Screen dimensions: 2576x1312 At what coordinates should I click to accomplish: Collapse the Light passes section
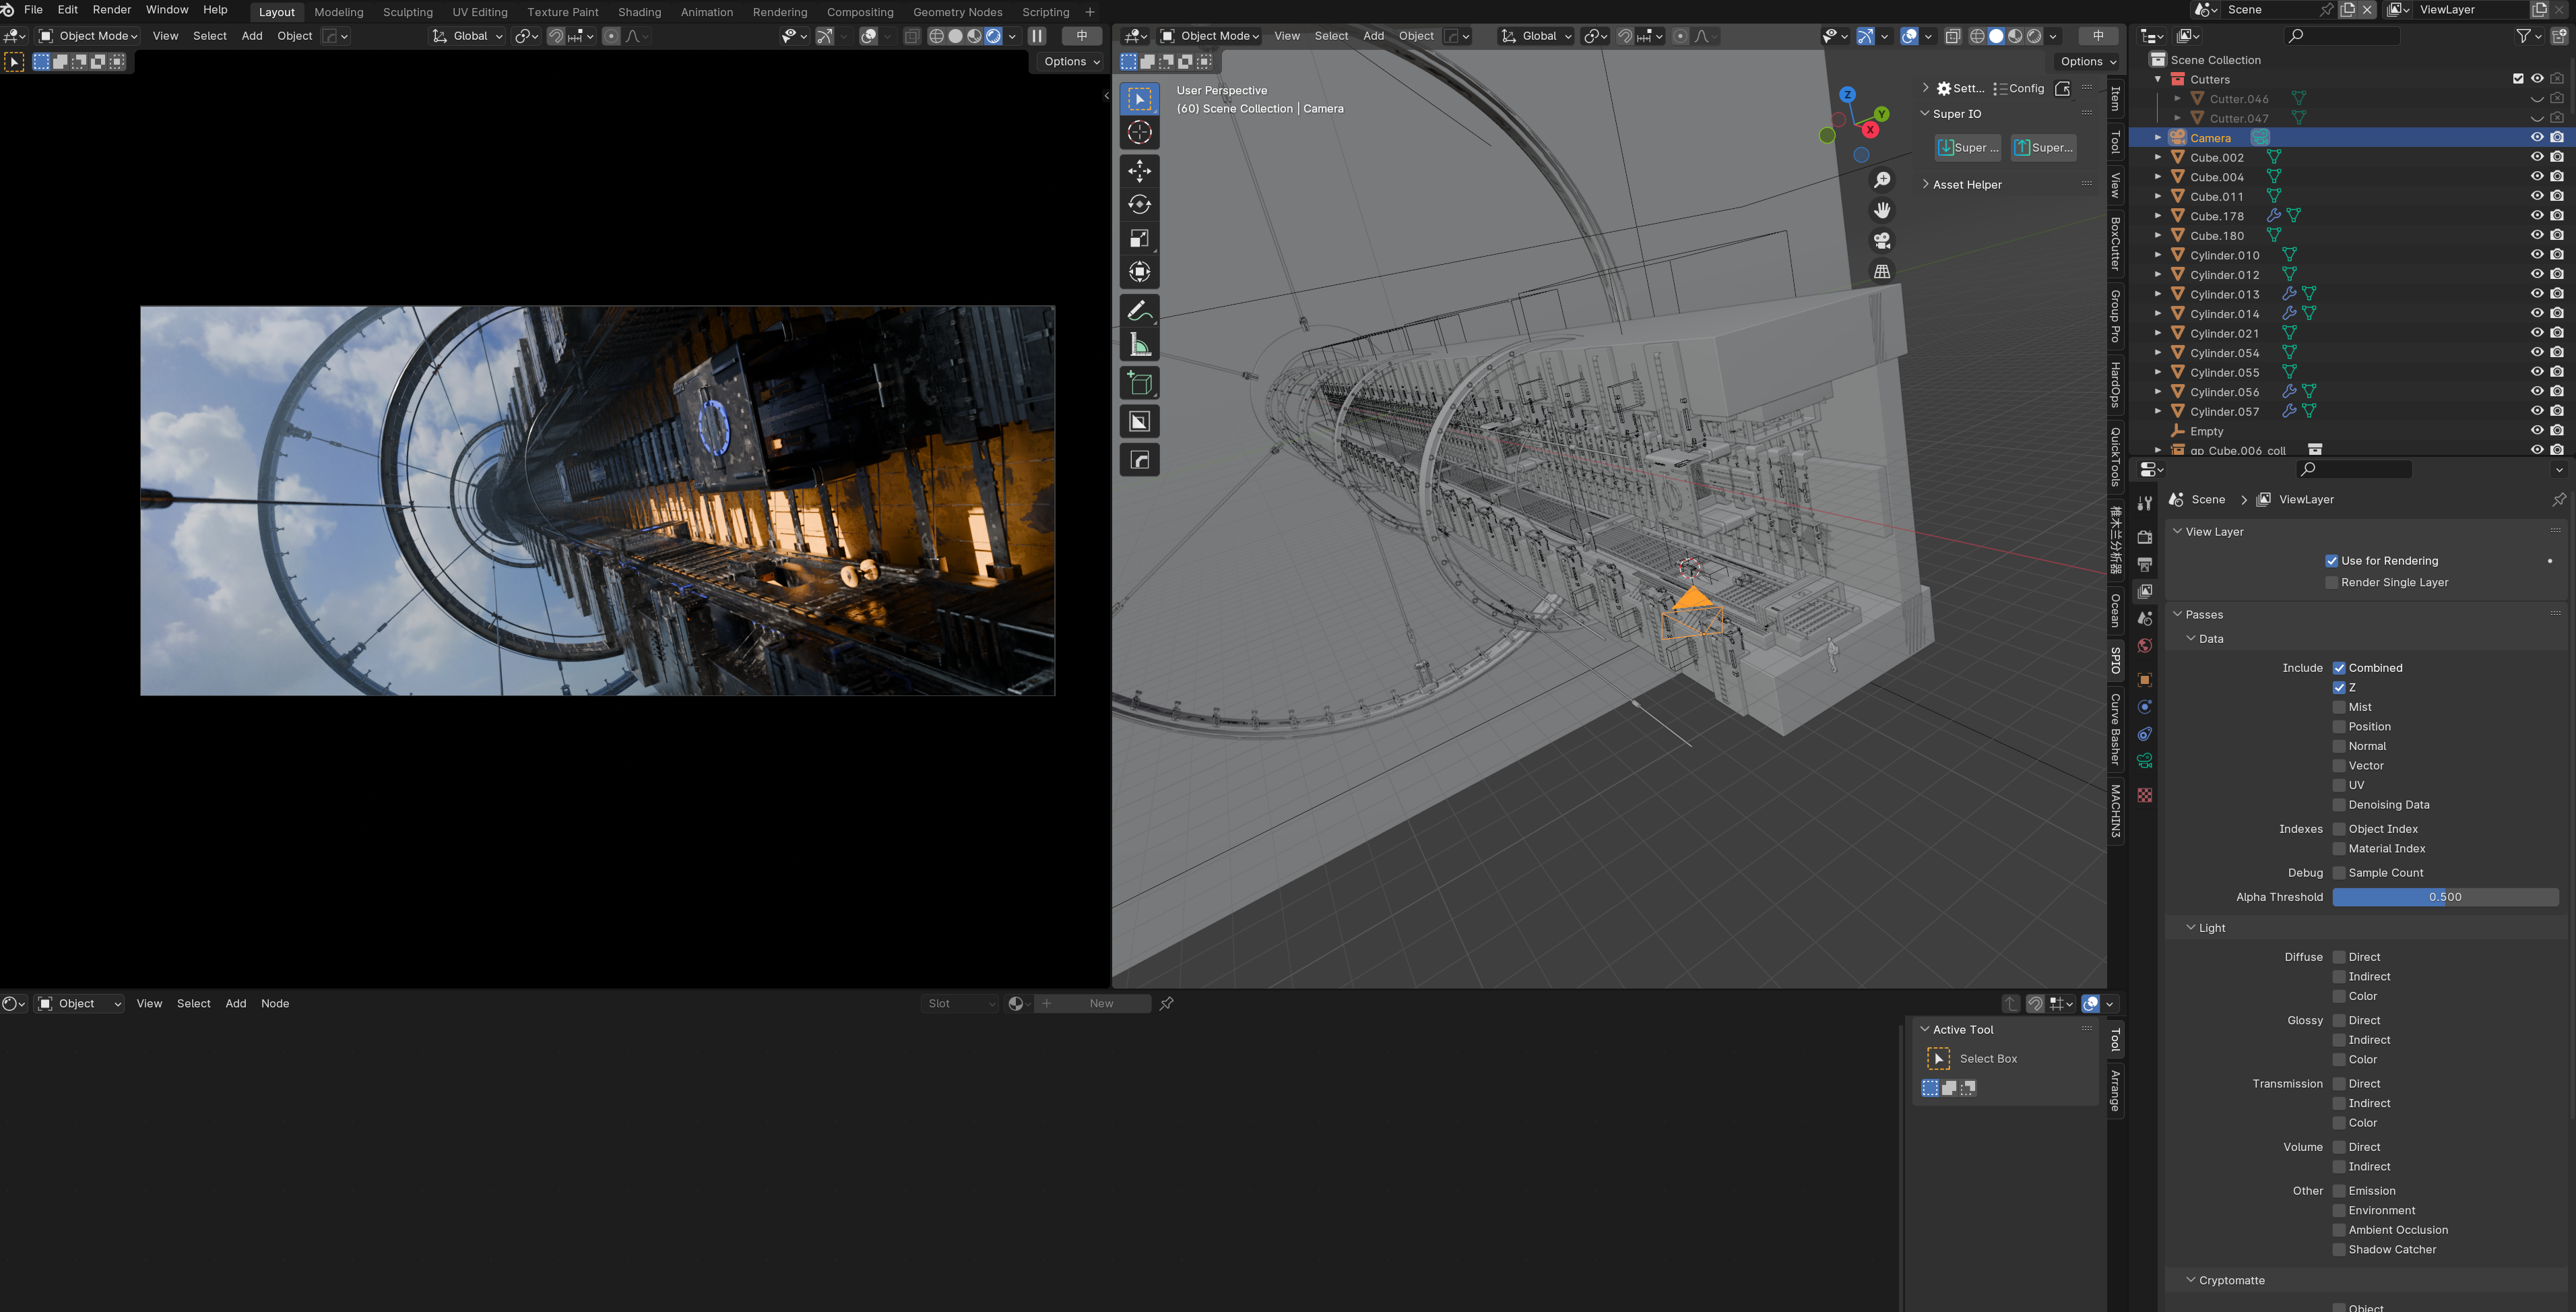coord(2211,928)
